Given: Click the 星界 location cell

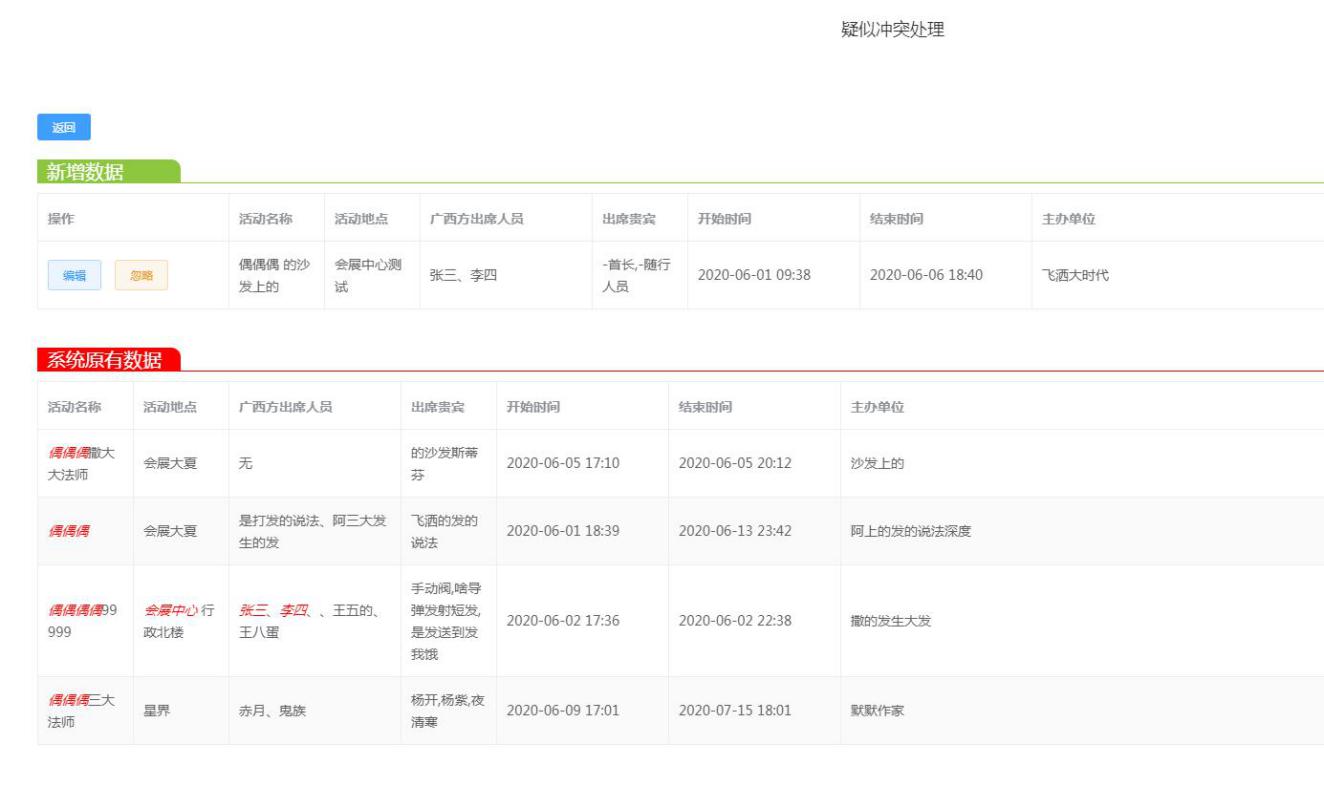Looking at the screenshot, I should pyautogui.click(x=156, y=710).
